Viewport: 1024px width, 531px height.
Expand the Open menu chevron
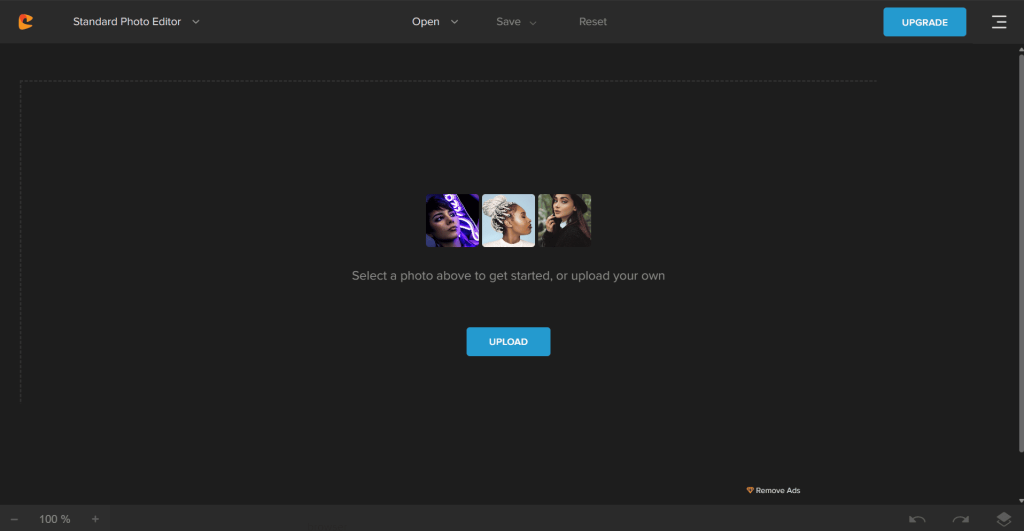click(455, 22)
